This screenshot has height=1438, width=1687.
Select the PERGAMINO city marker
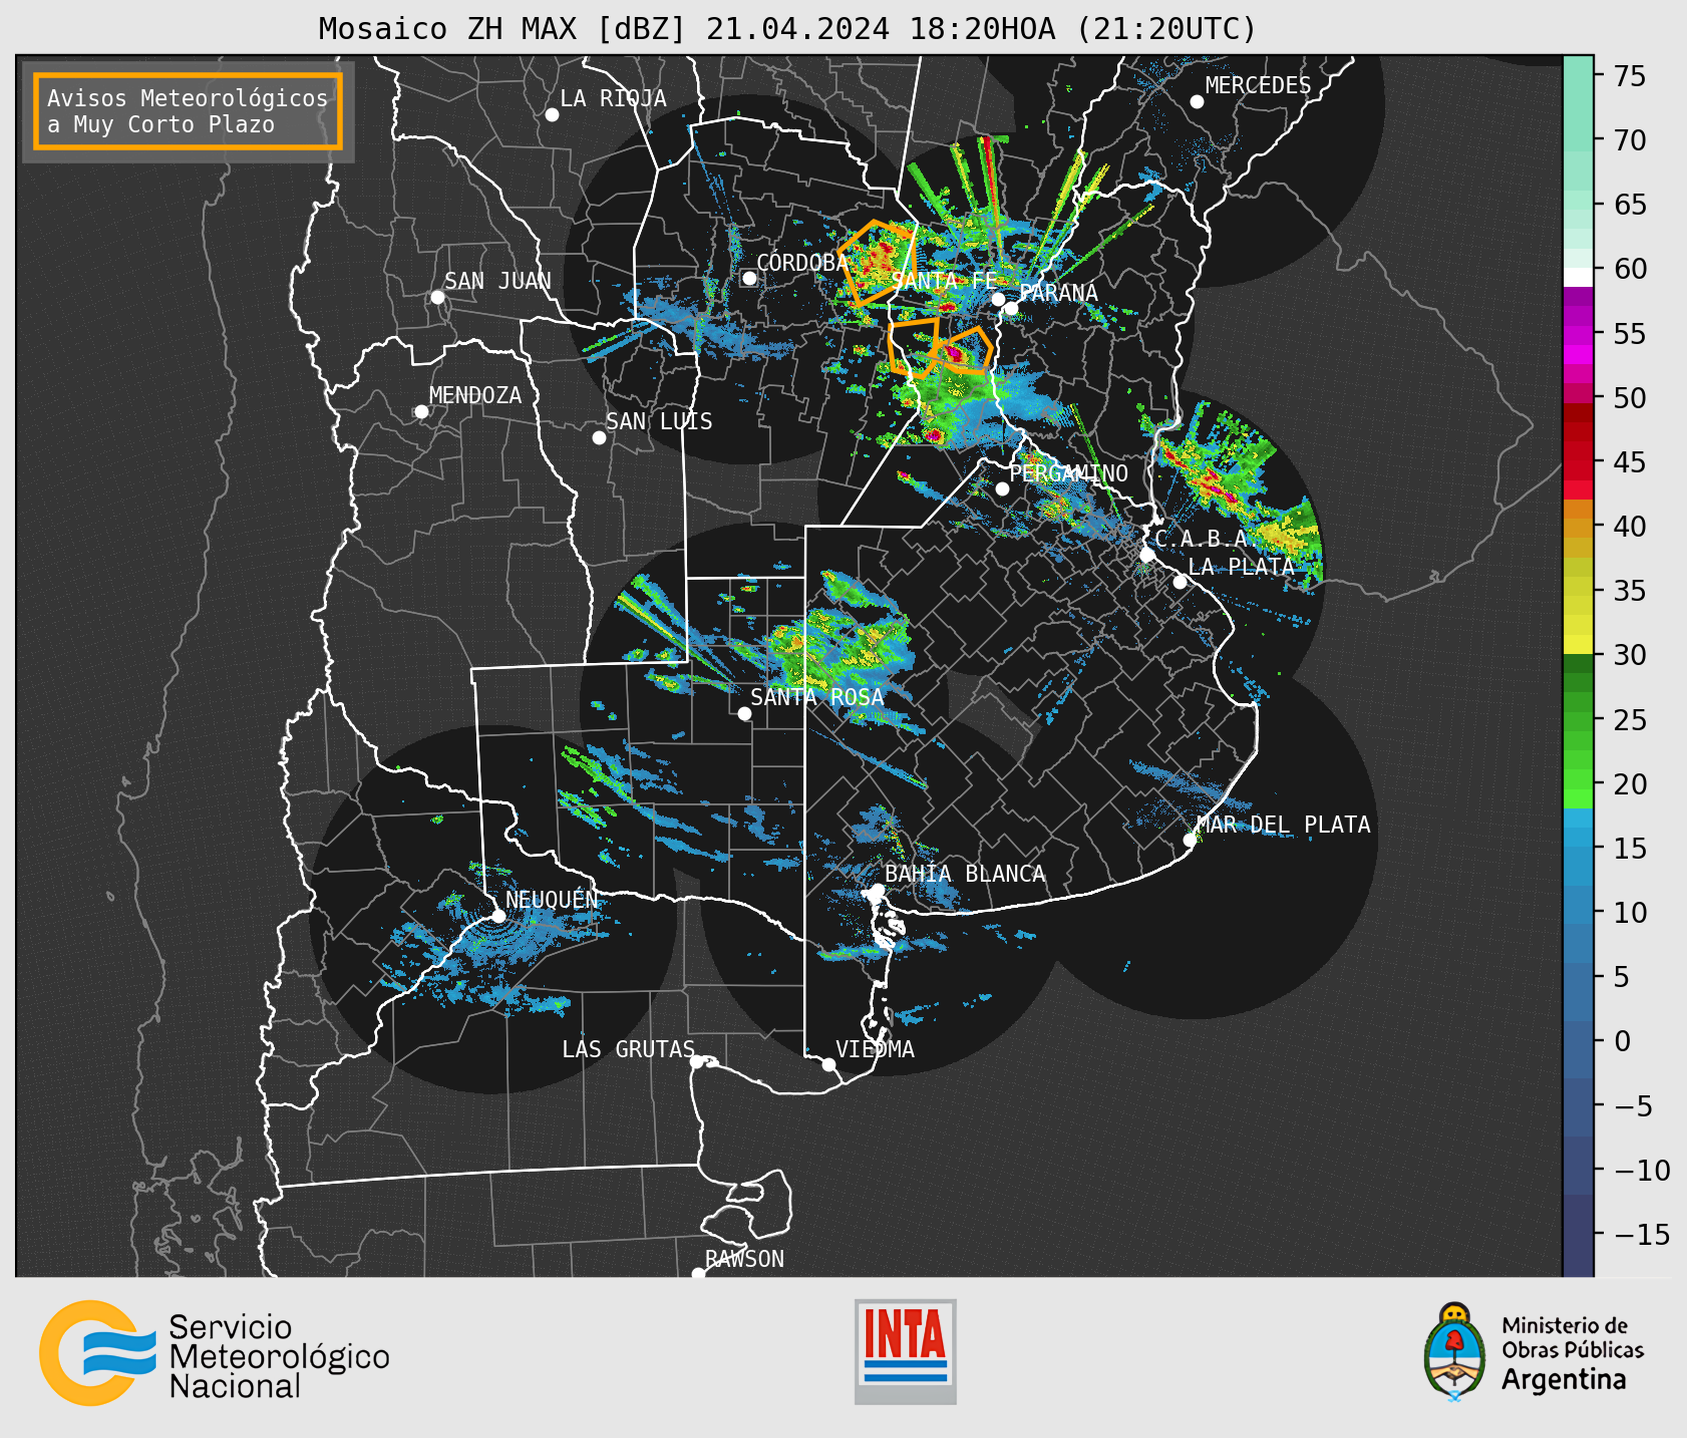pyautogui.click(x=1002, y=489)
